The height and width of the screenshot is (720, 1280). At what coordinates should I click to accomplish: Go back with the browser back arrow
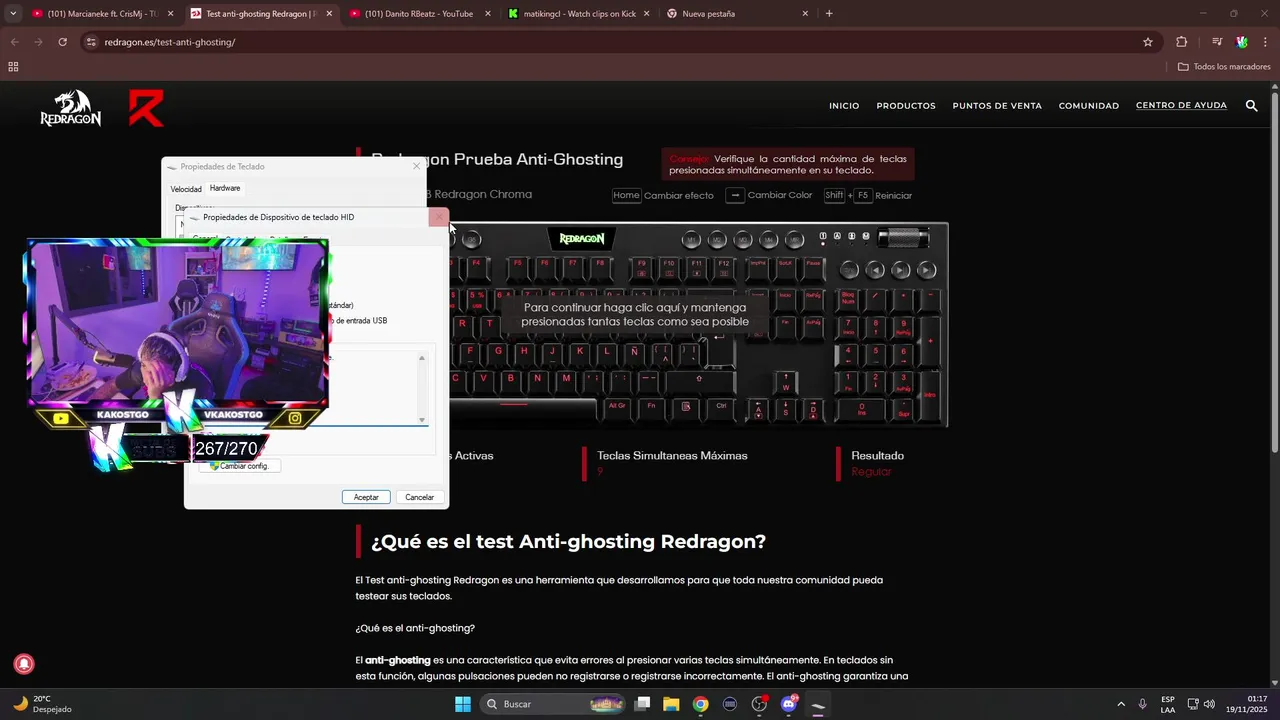pyautogui.click(x=14, y=42)
